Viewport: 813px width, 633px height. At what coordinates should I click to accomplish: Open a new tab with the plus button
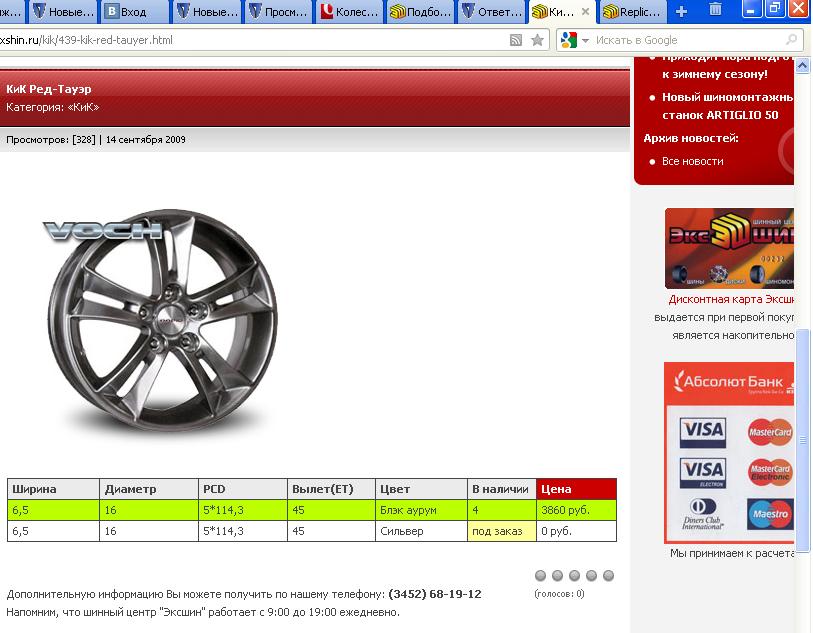[681, 11]
